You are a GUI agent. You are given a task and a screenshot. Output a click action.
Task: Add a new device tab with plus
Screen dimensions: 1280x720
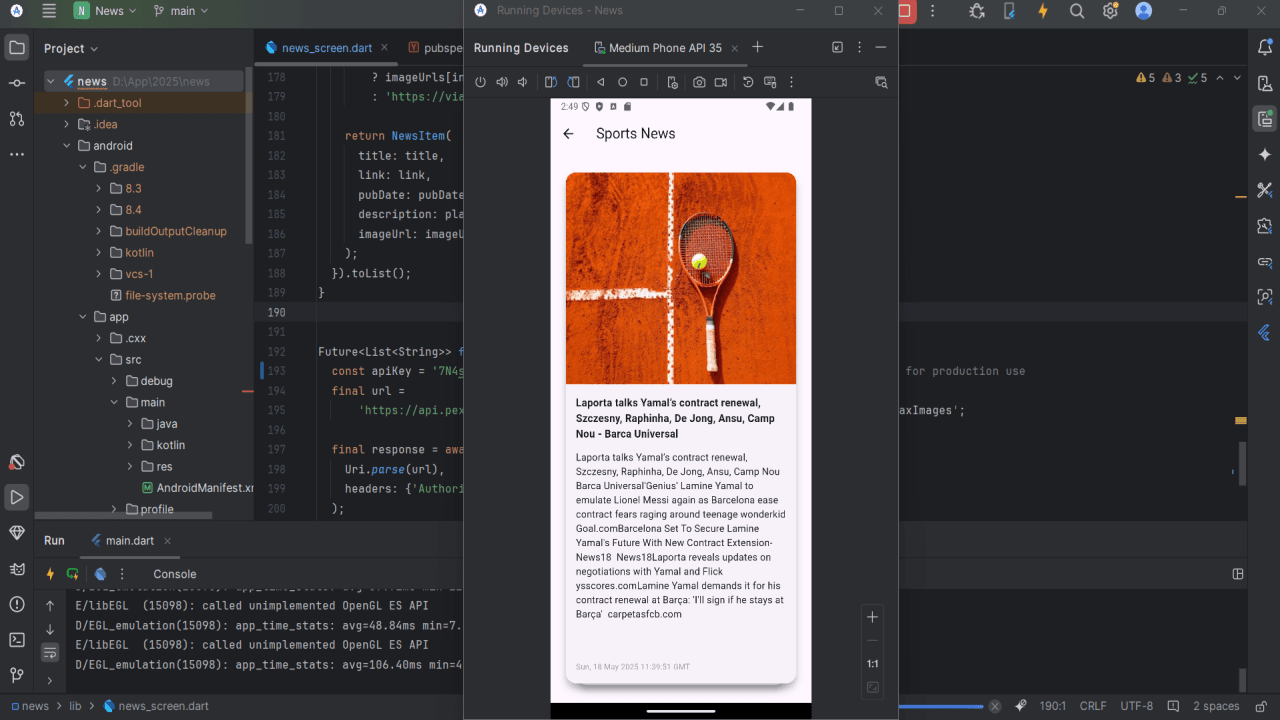pos(757,47)
